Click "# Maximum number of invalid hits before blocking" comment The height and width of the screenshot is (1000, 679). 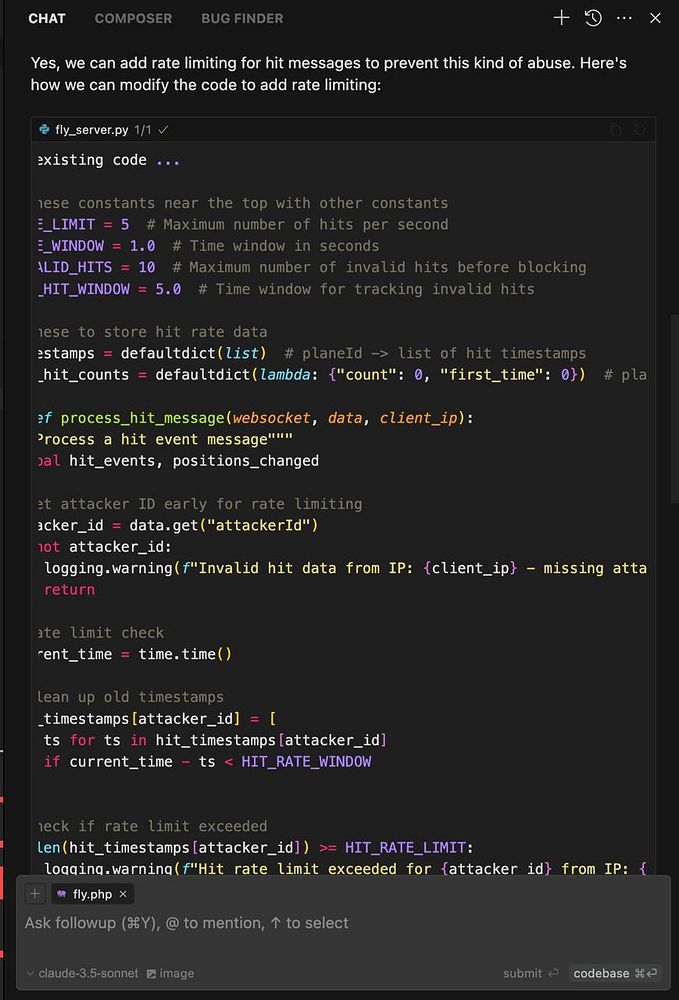tap(379, 267)
